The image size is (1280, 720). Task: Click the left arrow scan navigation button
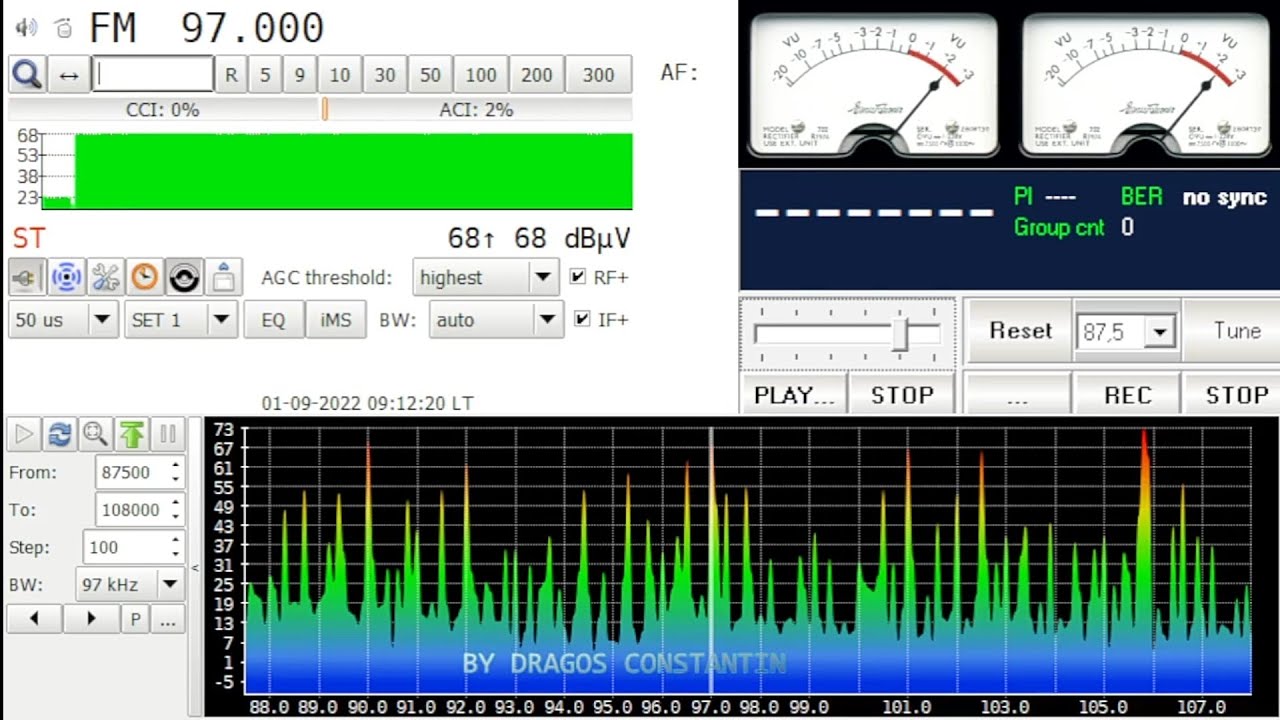pyautogui.click(x=34, y=619)
